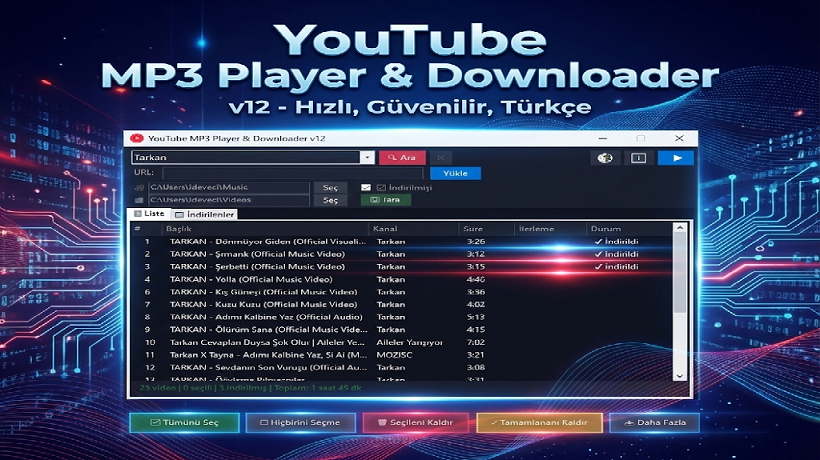Click the empty URL input field
The image size is (820, 460).
pyautogui.click(x=292, y=173)
